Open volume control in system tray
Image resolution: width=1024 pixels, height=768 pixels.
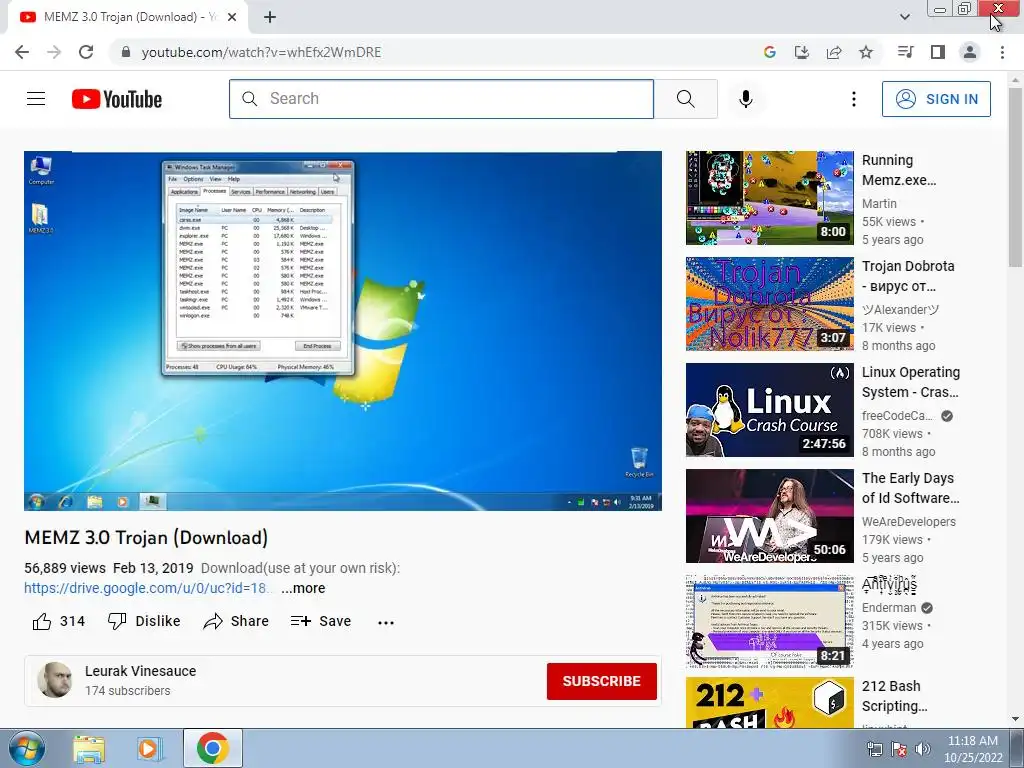pyautogui.click(x=922, y=749)
